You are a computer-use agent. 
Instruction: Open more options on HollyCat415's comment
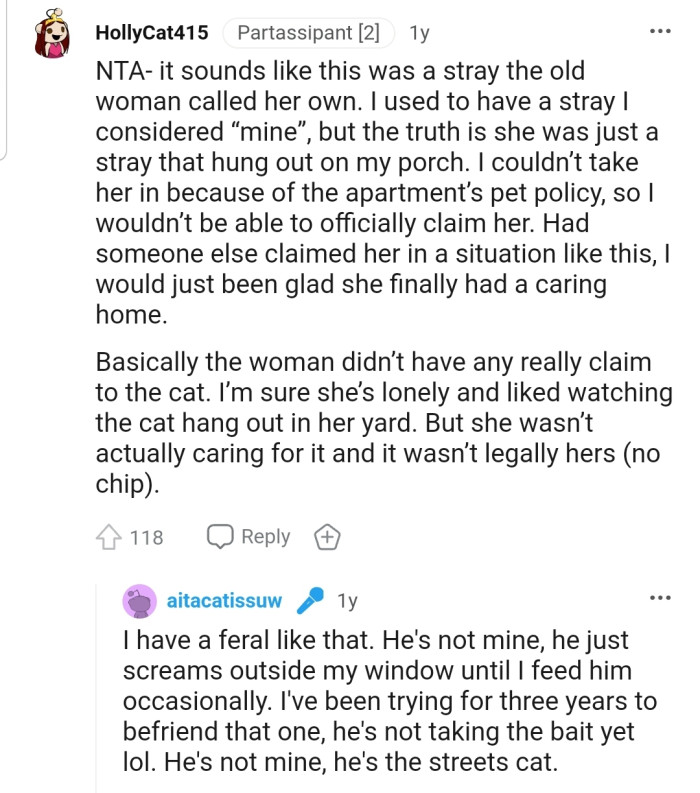coord(660,32)
